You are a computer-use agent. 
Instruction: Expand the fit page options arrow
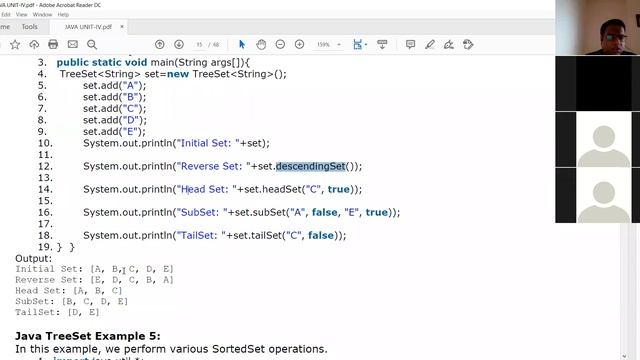coord(366,44)
